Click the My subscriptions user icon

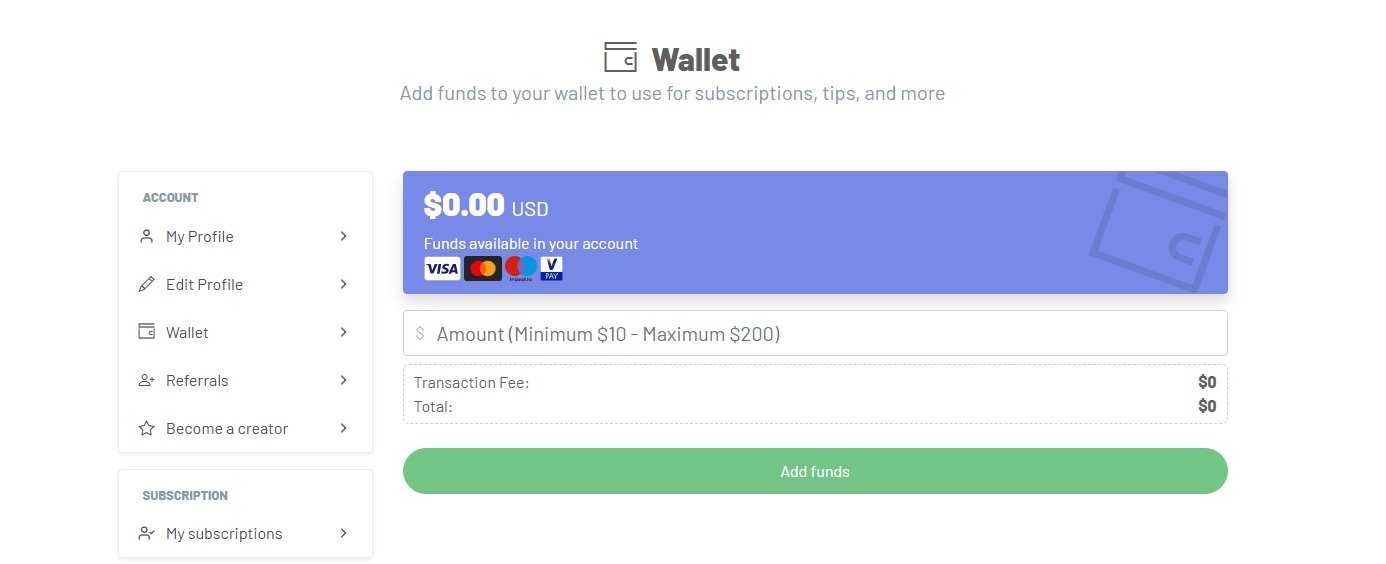[147, 533]
